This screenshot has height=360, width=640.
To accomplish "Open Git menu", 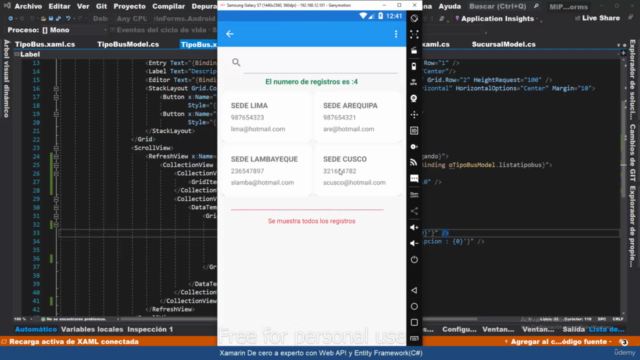I will pos(101,7).
